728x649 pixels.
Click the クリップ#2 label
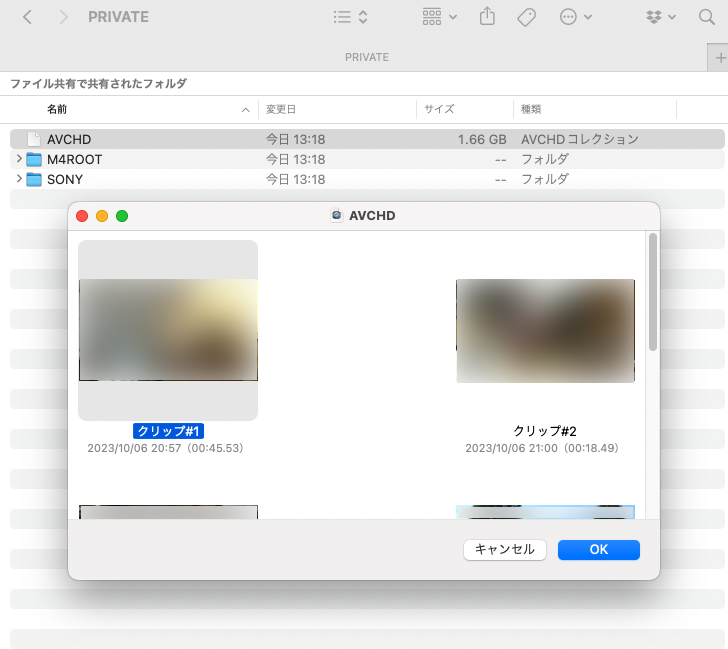point(545,431)
